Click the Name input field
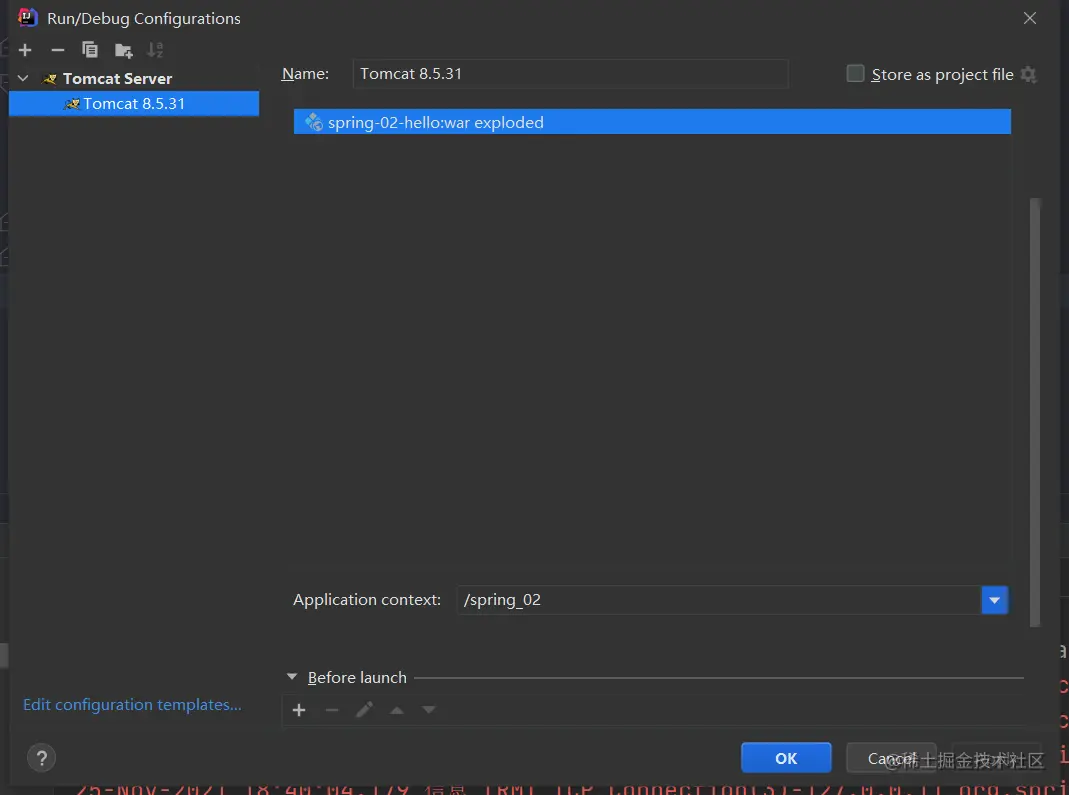Screen dimensions: 1069x795 pyautogui.click(x=570, y=74)
